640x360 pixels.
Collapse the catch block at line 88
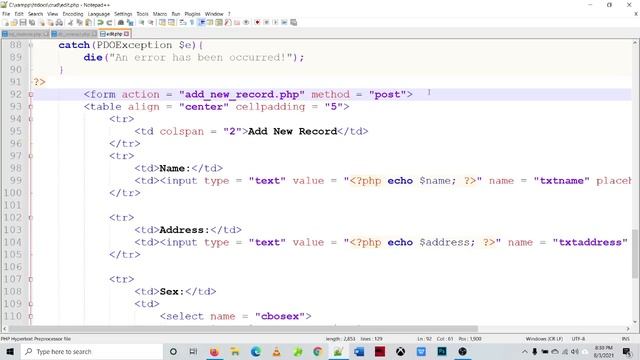pos(31,45)
